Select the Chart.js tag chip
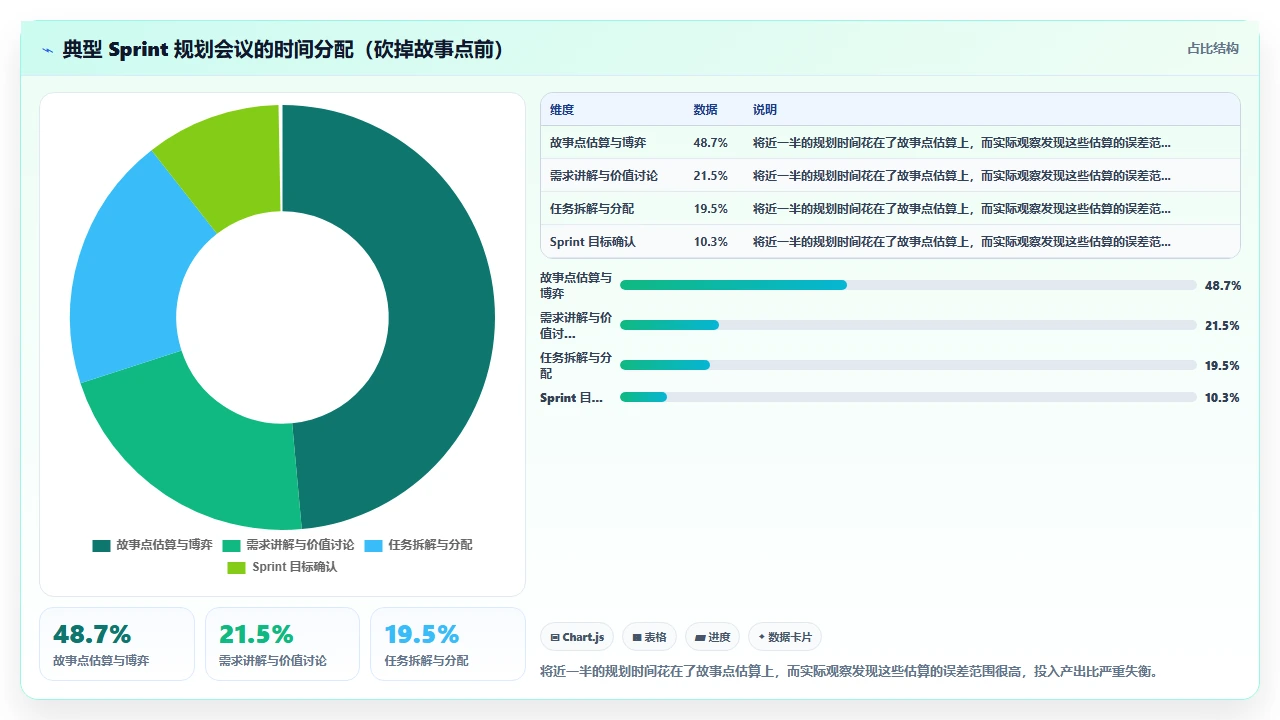 (578, 637)
